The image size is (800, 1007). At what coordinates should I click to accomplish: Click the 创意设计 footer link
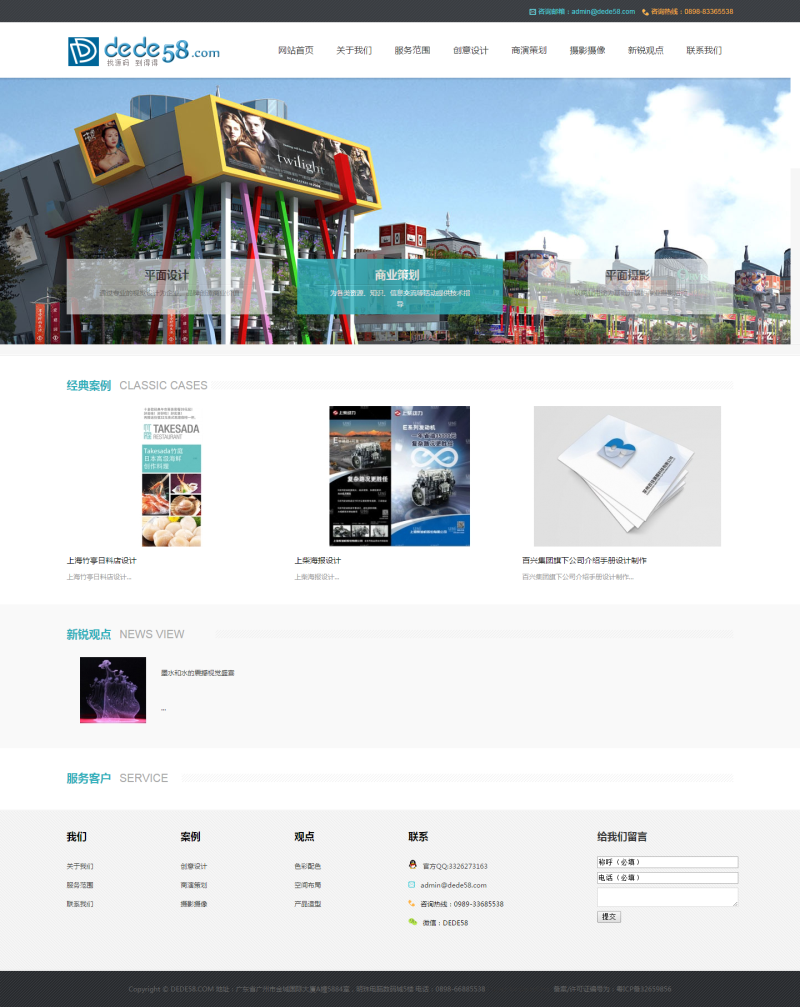pyautogui.click(x=194, y=866)
